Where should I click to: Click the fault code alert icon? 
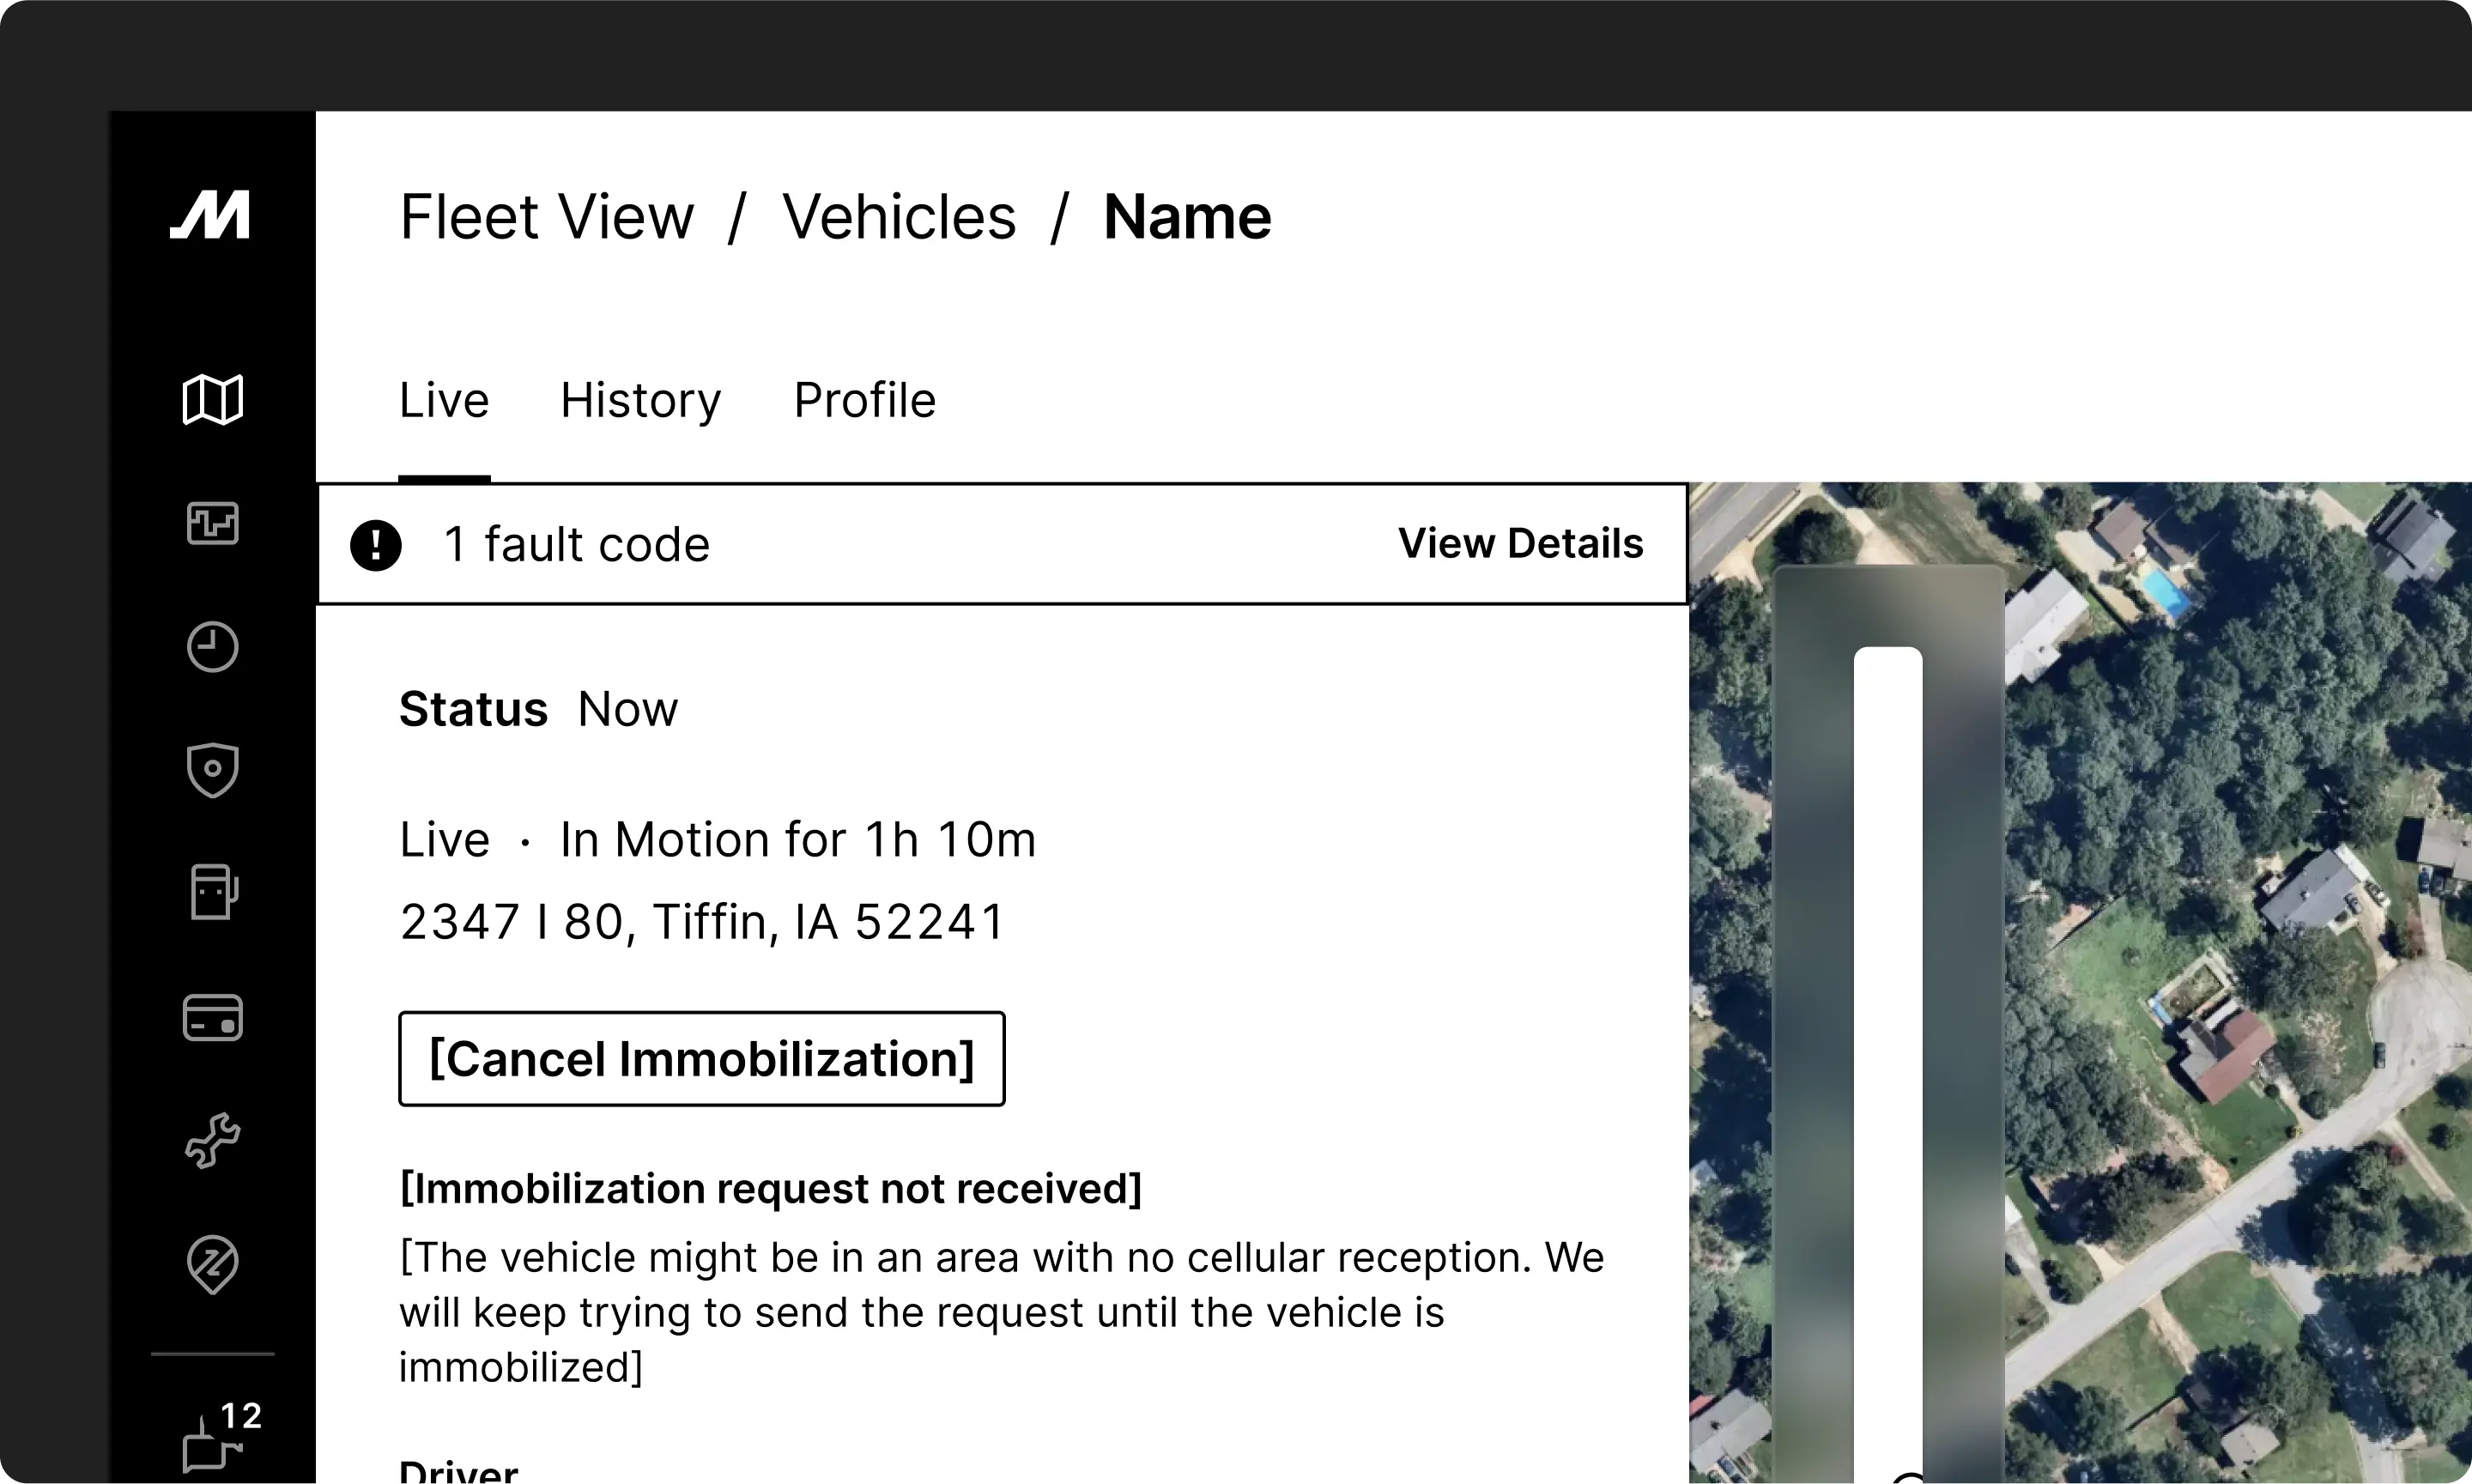(376, 545)
